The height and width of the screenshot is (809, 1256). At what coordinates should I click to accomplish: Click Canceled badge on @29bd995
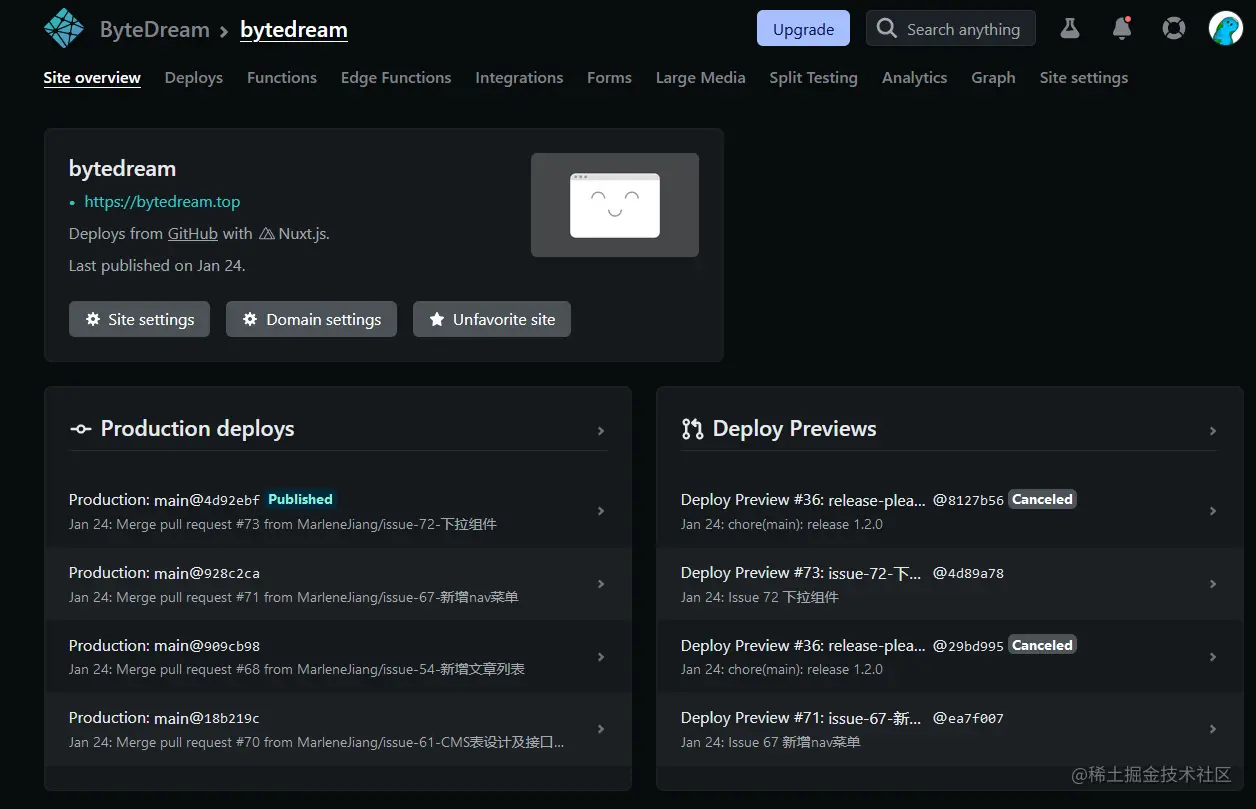[x=1042, y=645]
